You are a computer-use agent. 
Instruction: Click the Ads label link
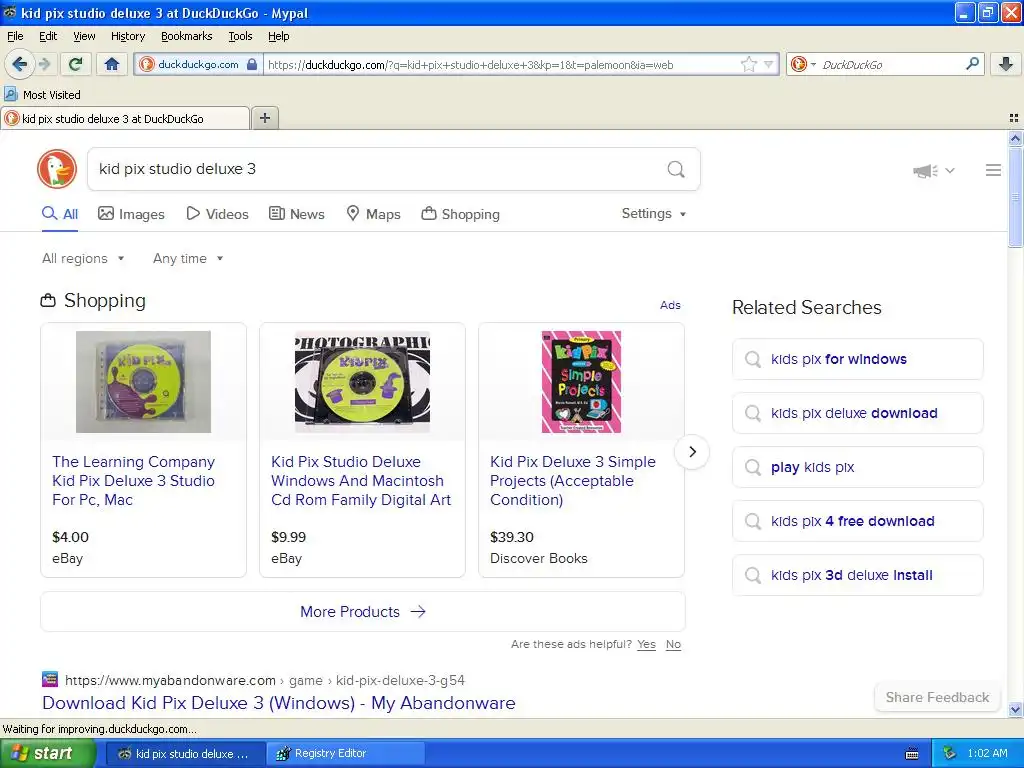coord(670,305)
